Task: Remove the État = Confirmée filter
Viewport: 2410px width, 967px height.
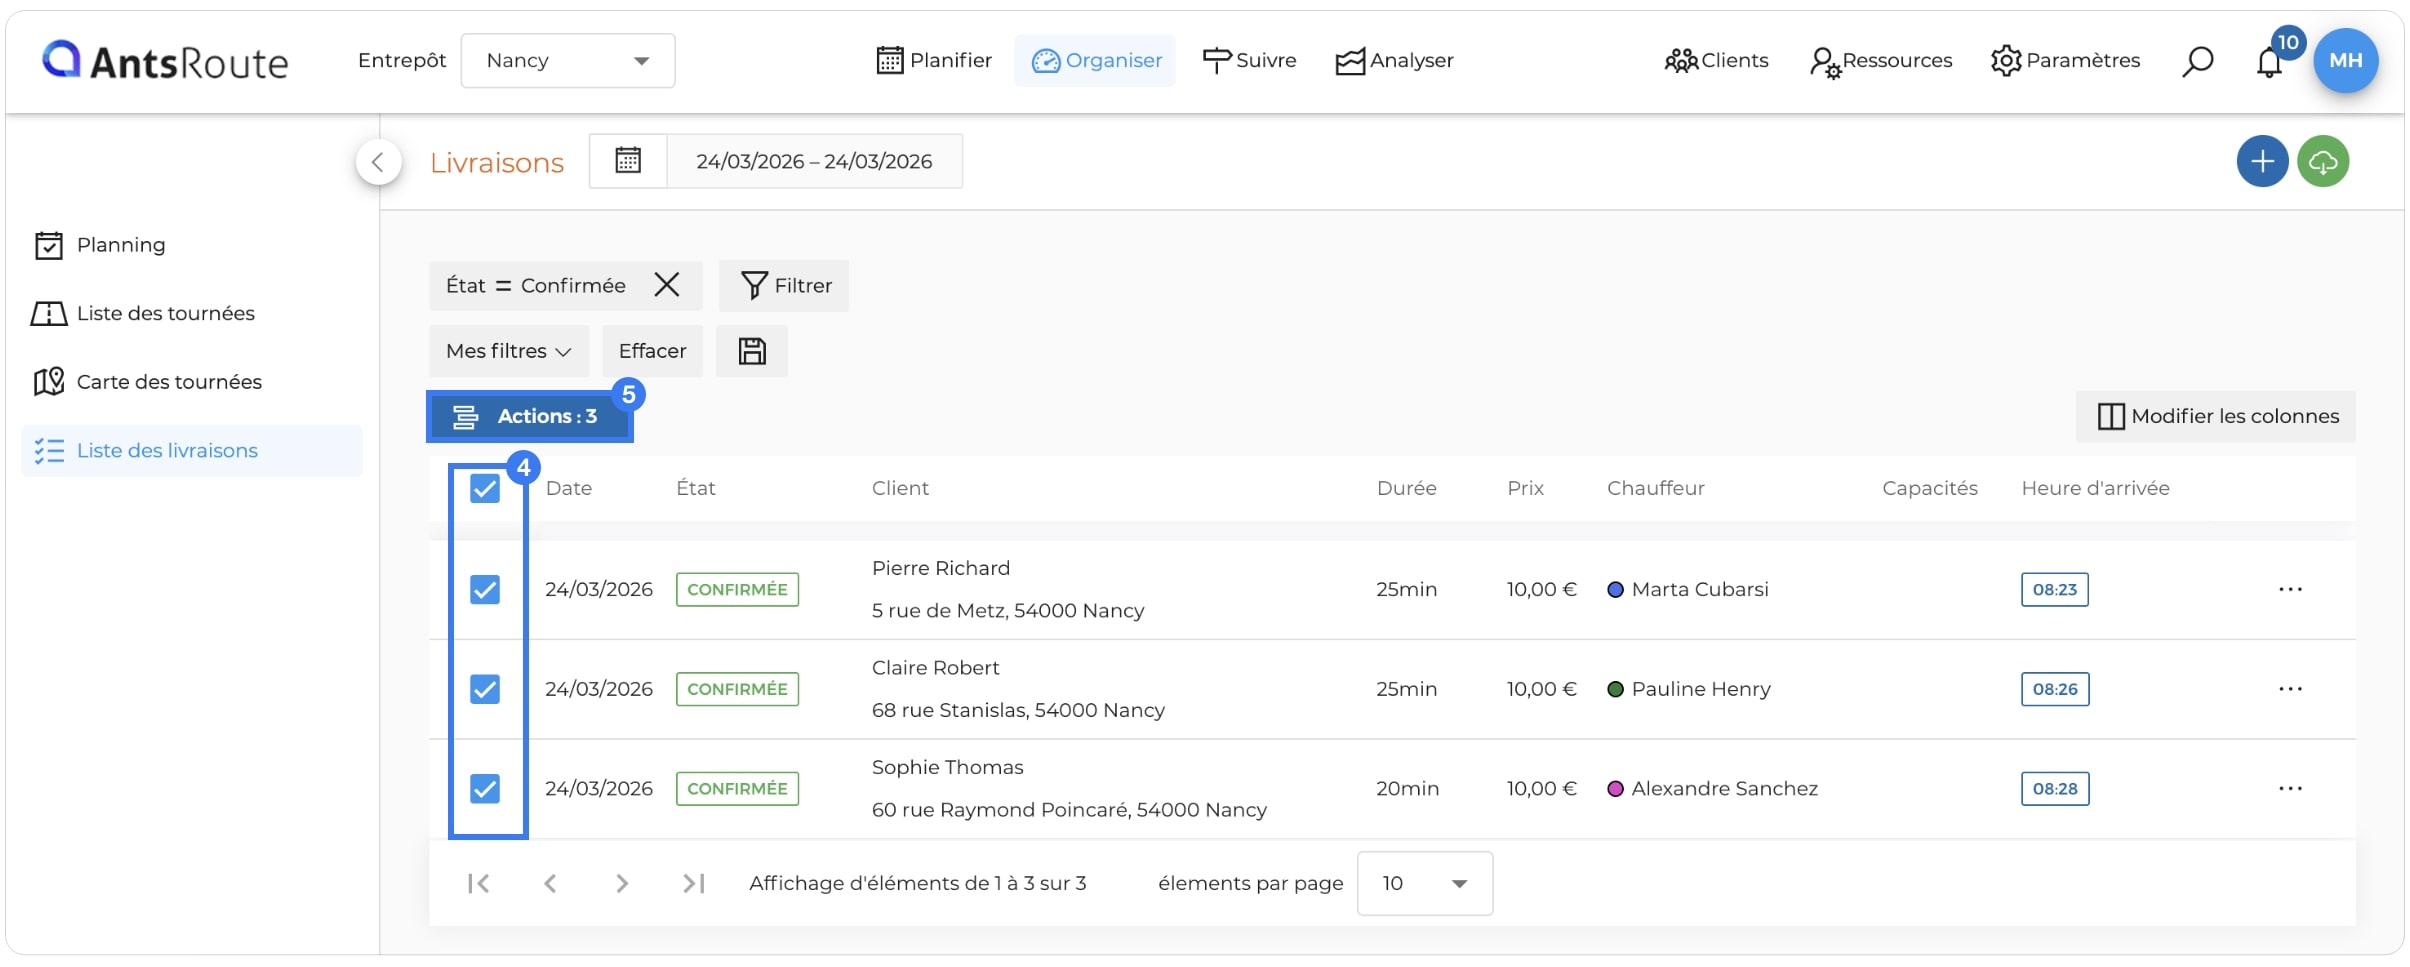Action: [x=667, y=285]
